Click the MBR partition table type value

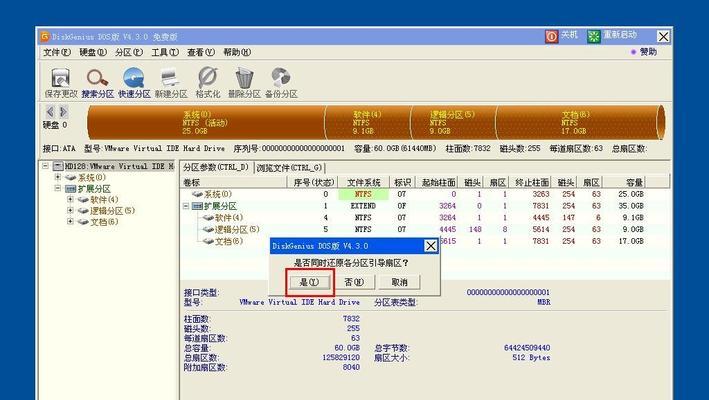click(544, 302)
